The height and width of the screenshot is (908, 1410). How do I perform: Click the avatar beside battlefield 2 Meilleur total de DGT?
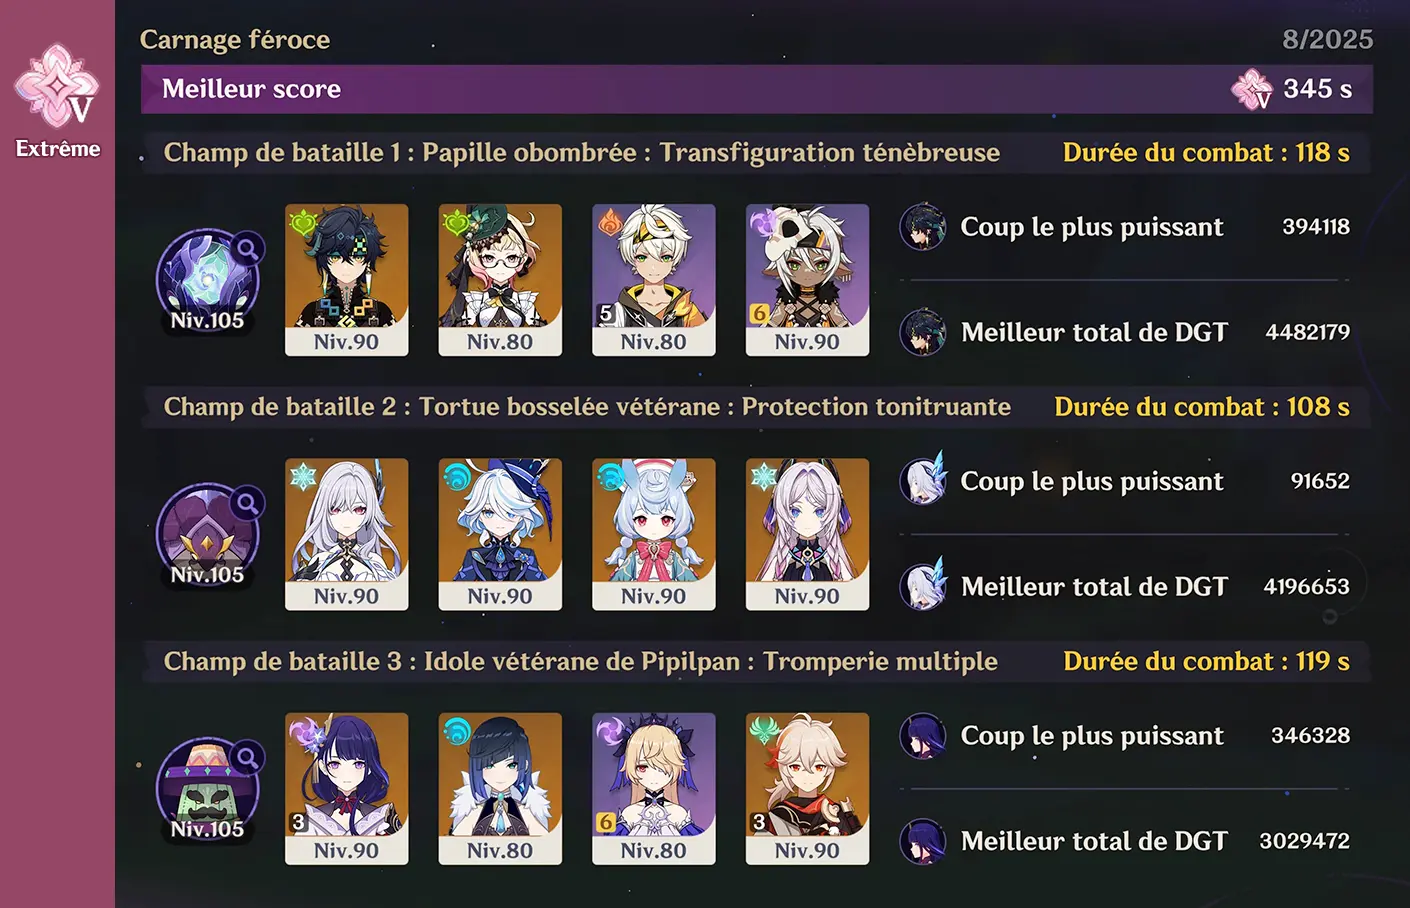click(x=922, y=586)
